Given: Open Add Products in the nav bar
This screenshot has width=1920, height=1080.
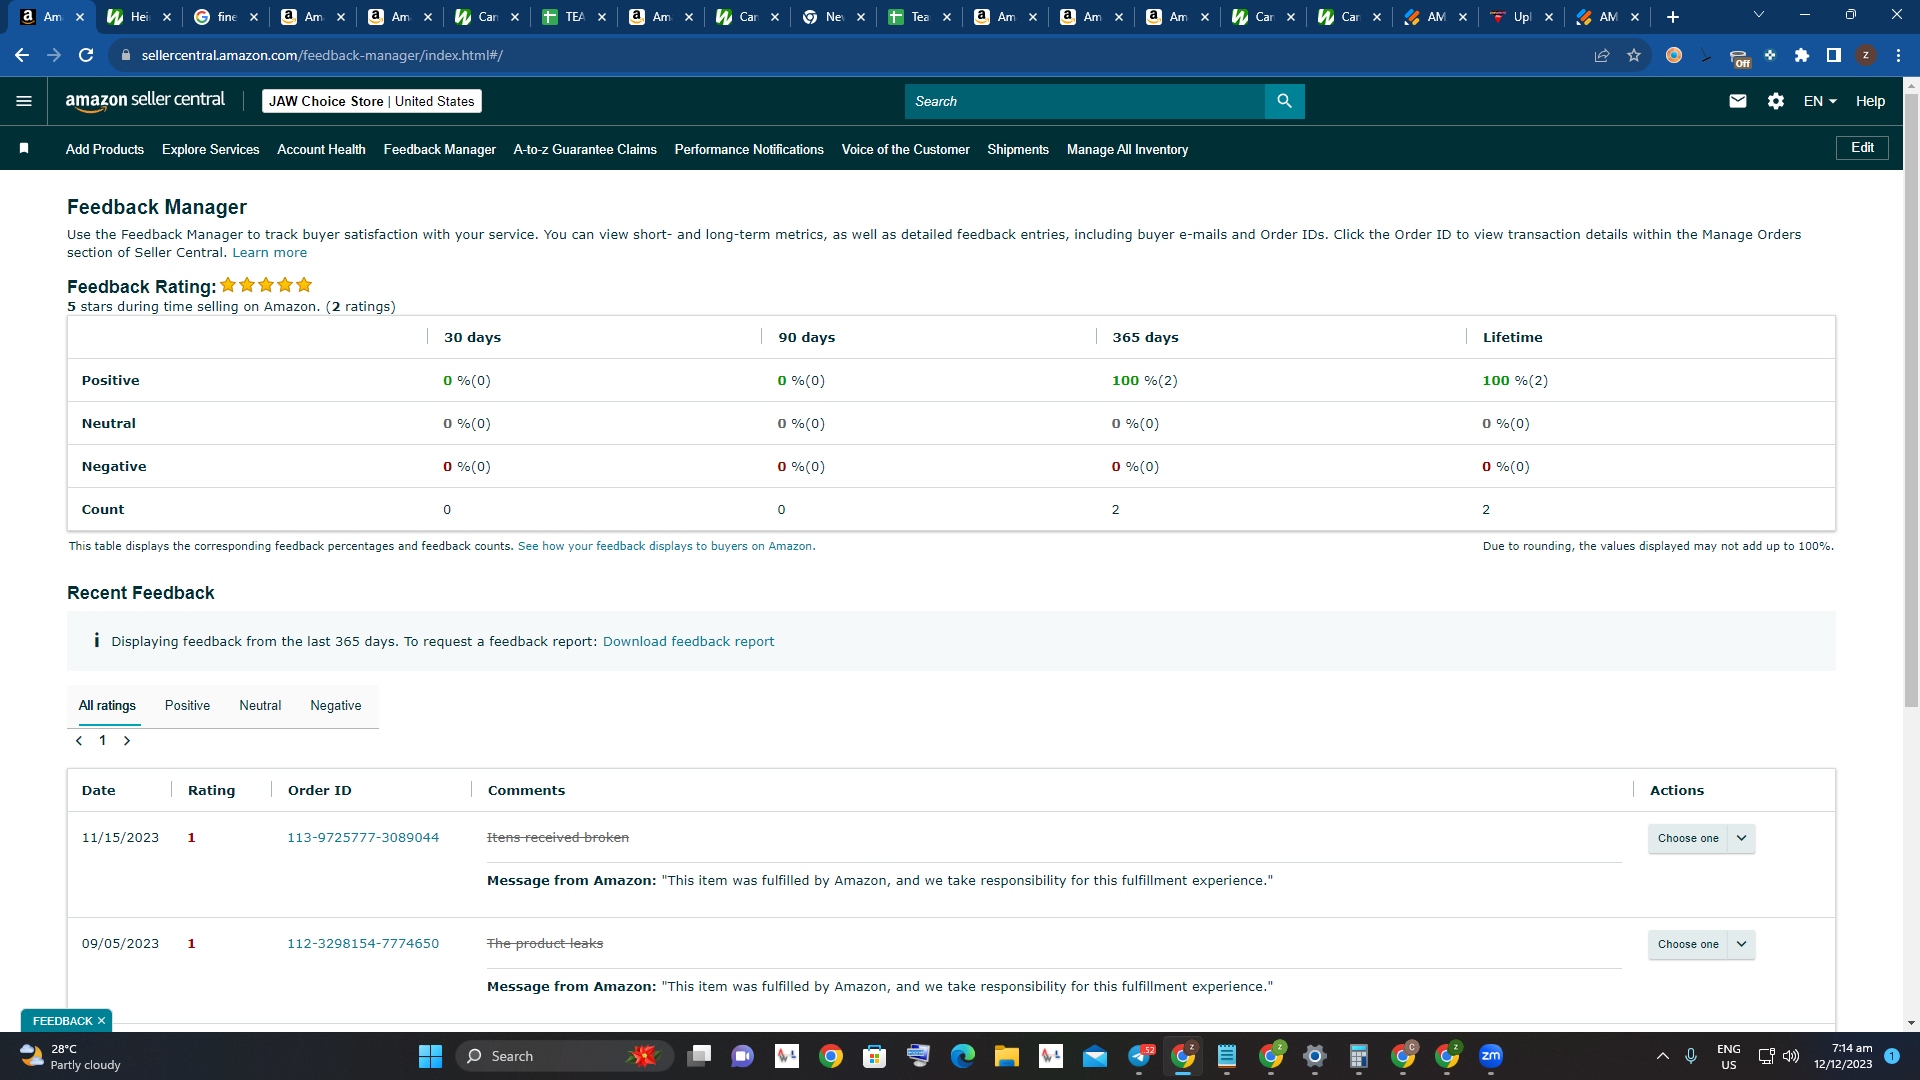Looking at the screenshot, I should pos(105,149).
